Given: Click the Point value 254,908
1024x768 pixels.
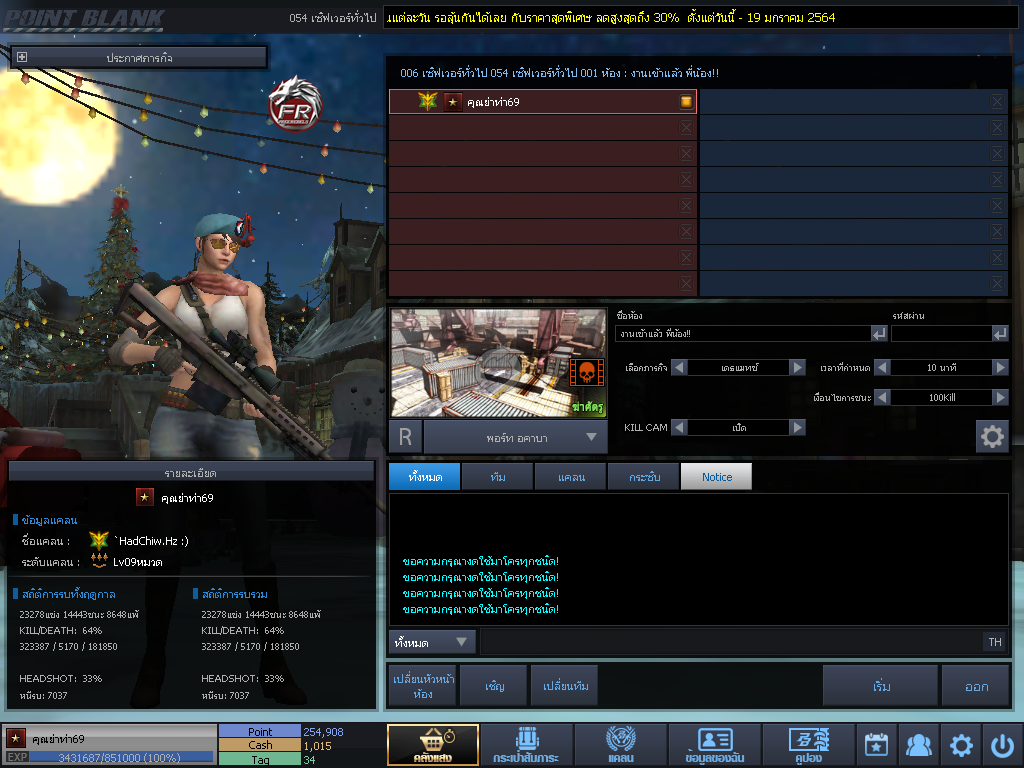Looking at the screenshot, I should tap(323, 732).
